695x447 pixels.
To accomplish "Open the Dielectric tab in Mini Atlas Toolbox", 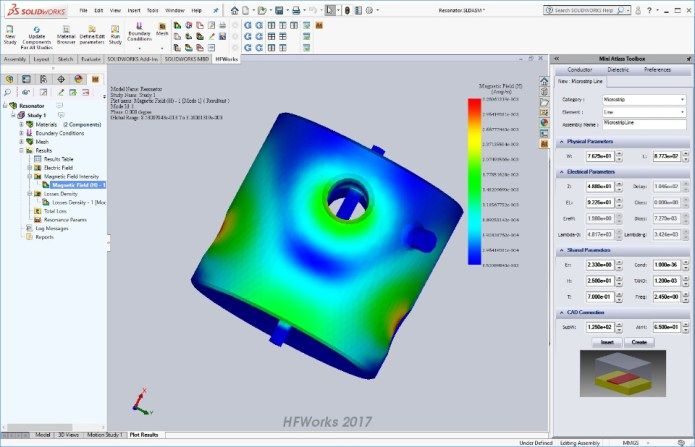I will point(618,70).
